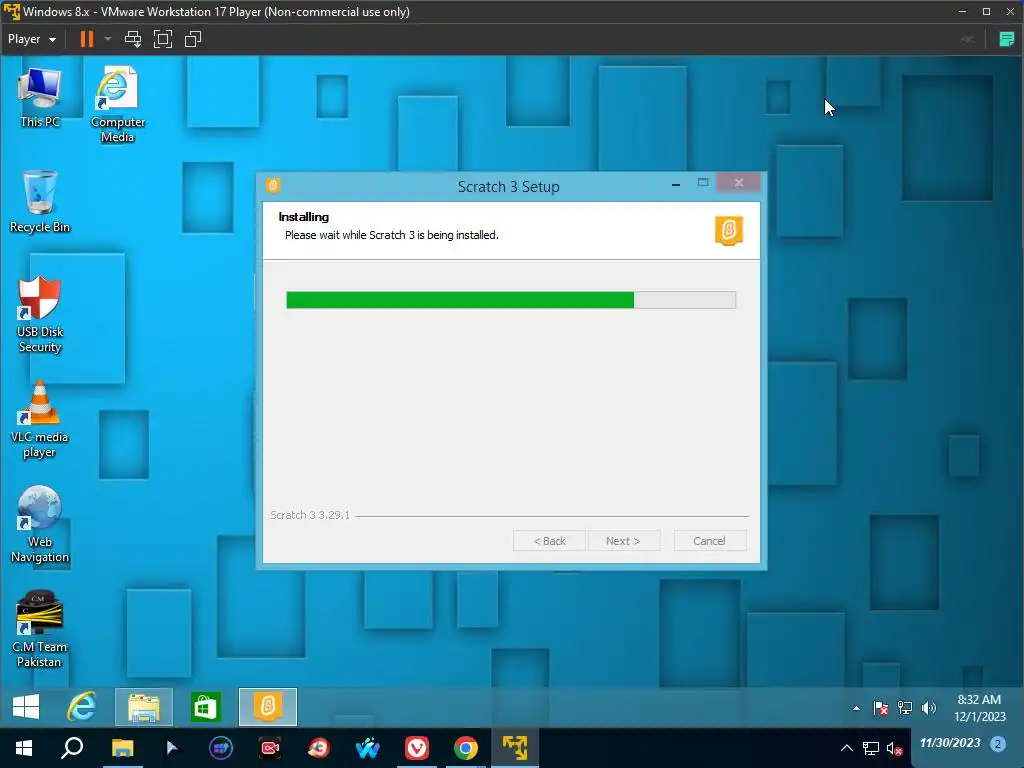Image resolution: width=1024 pixels, height=768 pixels.
Task: Select the C.M Team Pakistan shortcut
Action: coord(39,630)
